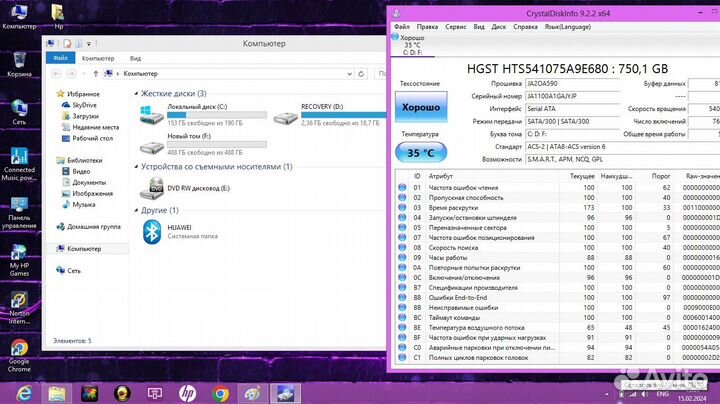Viewport: 720px width, 404px height.
Task: Click the HP taskbar icon
Action: click(187, 392)
